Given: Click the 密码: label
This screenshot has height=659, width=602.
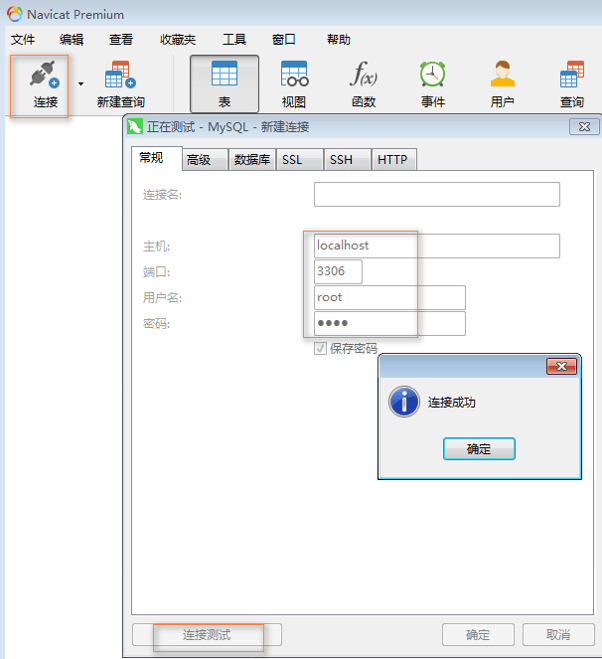Looking at the screenshot, I should [x=156, y=324].
